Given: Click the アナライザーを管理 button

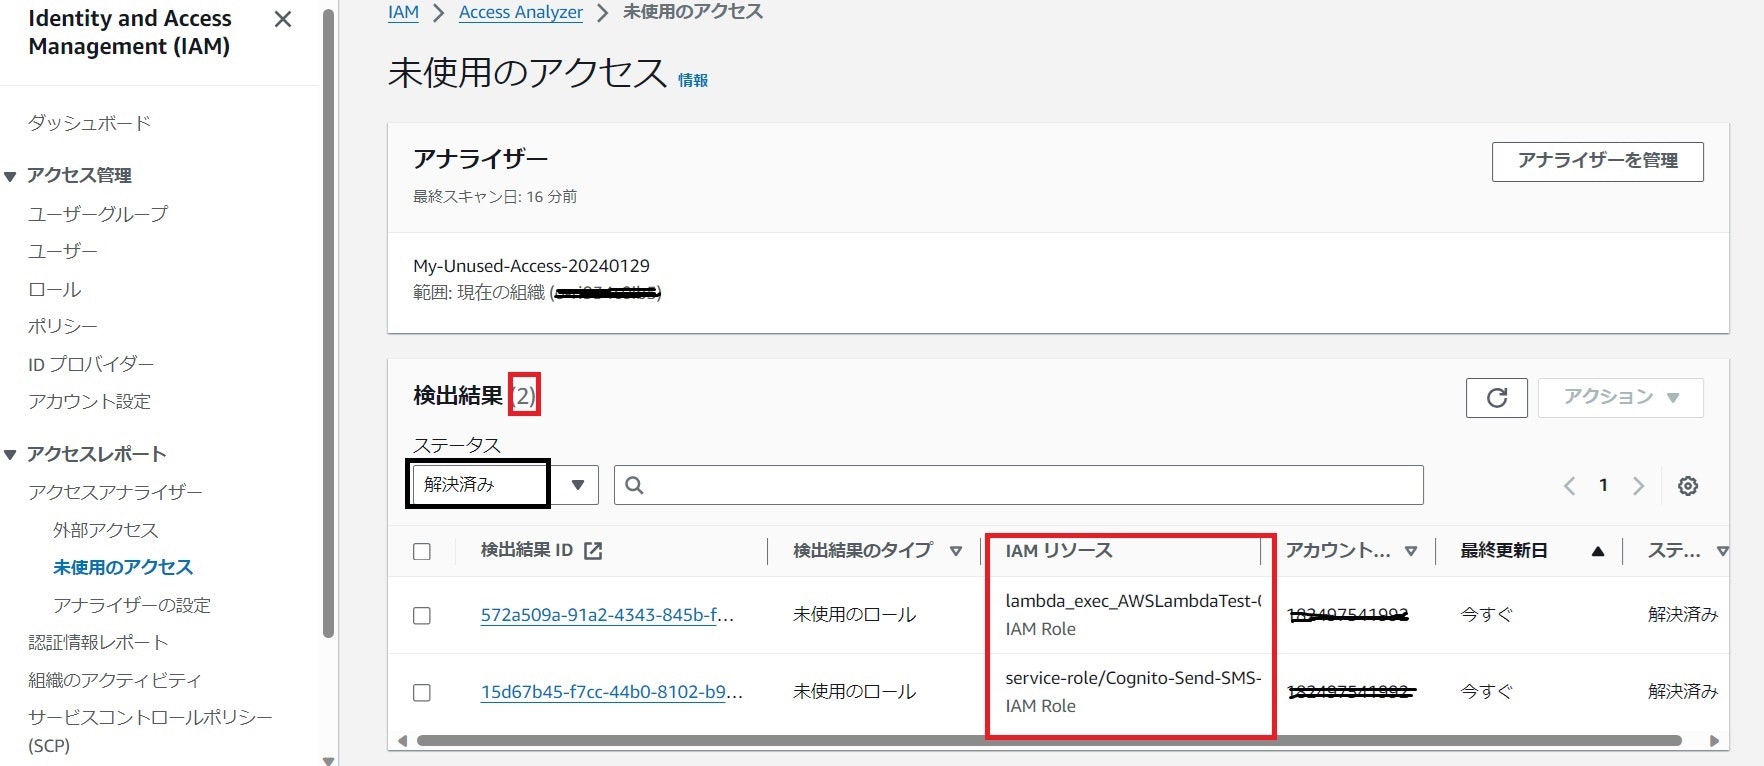Looking at the screenshot, I should click(1597, 161).
